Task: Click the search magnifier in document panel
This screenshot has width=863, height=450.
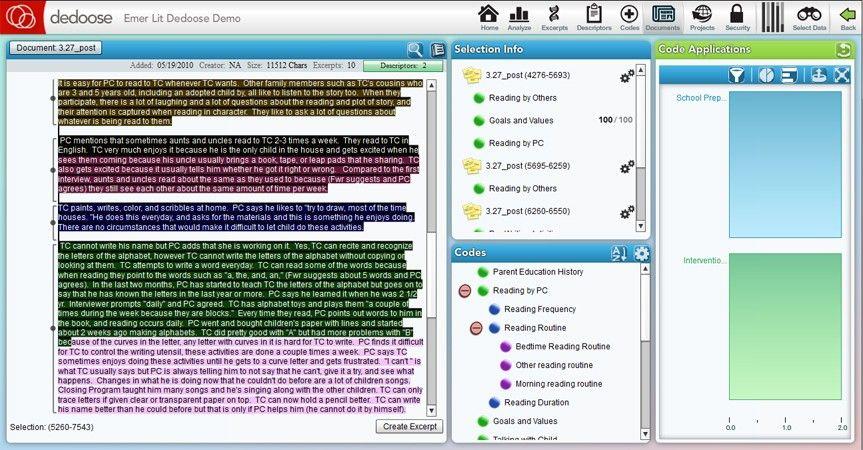Action: (414, 49)
